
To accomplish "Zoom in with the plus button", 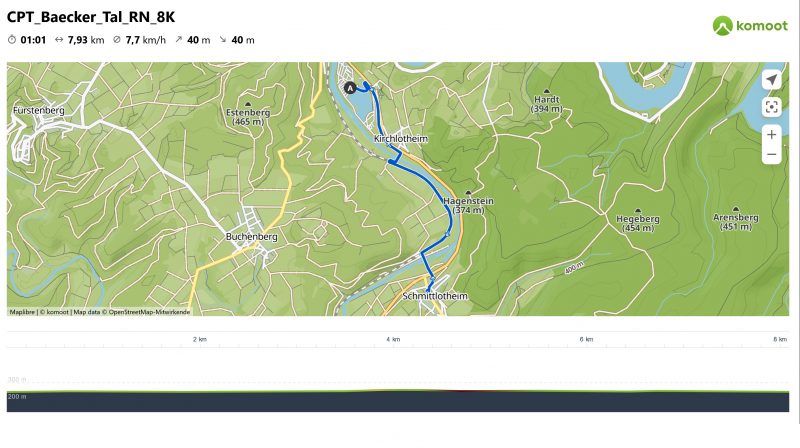I will click(x=771, y=135).
